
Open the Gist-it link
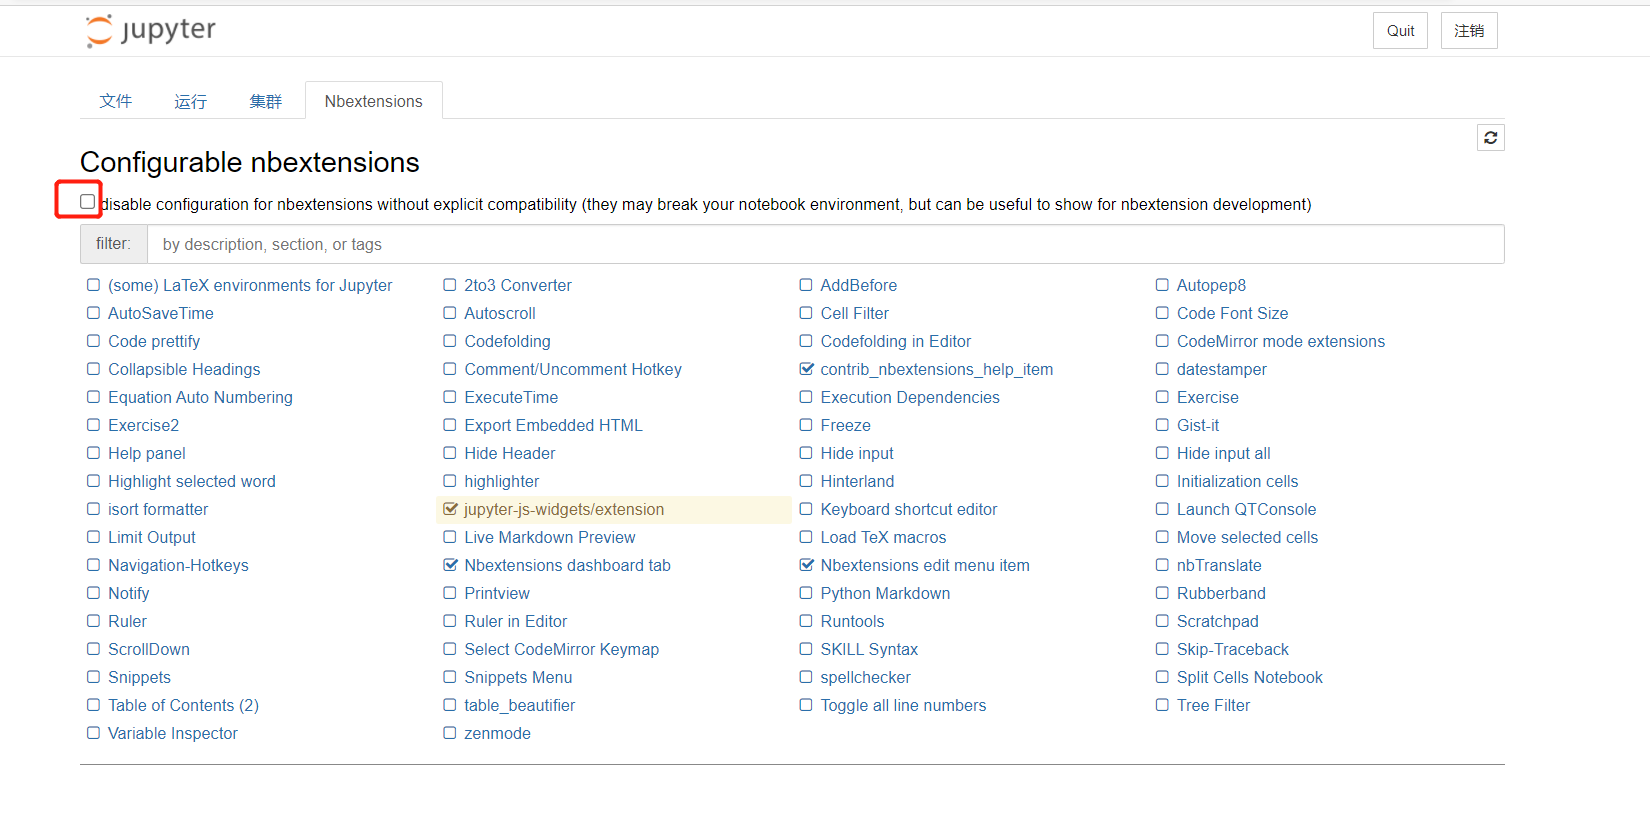tap(1198, 425)
